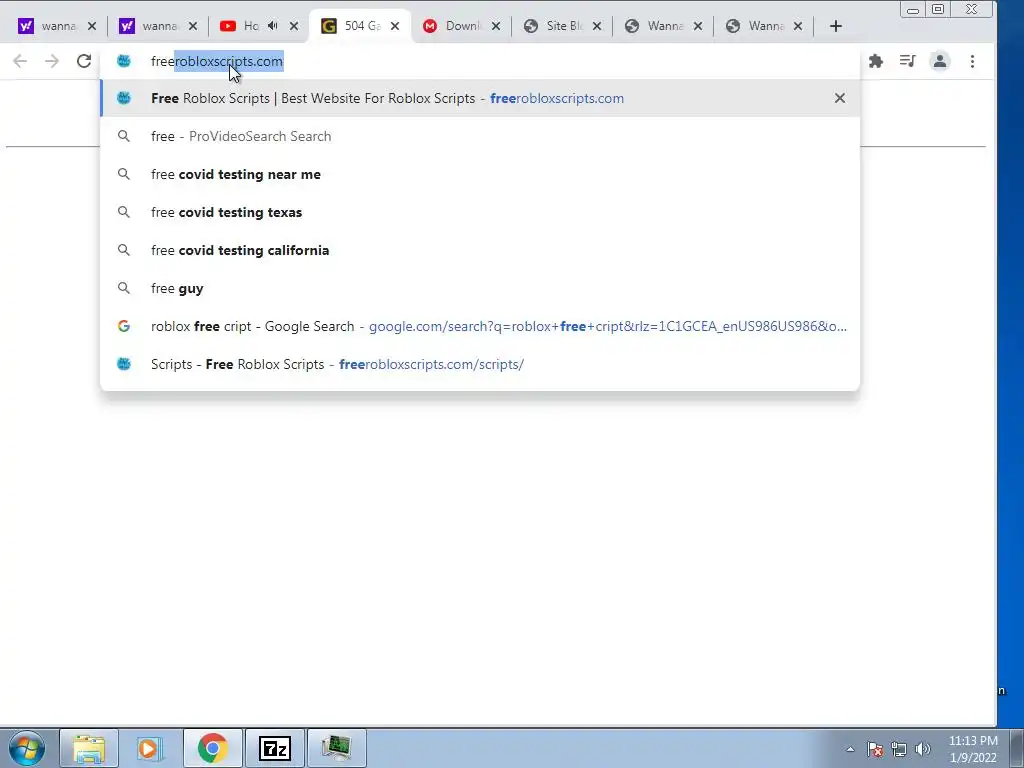The width and height of the screenshot is (1024, 768).
Task: Go forward using the forward arrow
Action: (x=52, y=61)
